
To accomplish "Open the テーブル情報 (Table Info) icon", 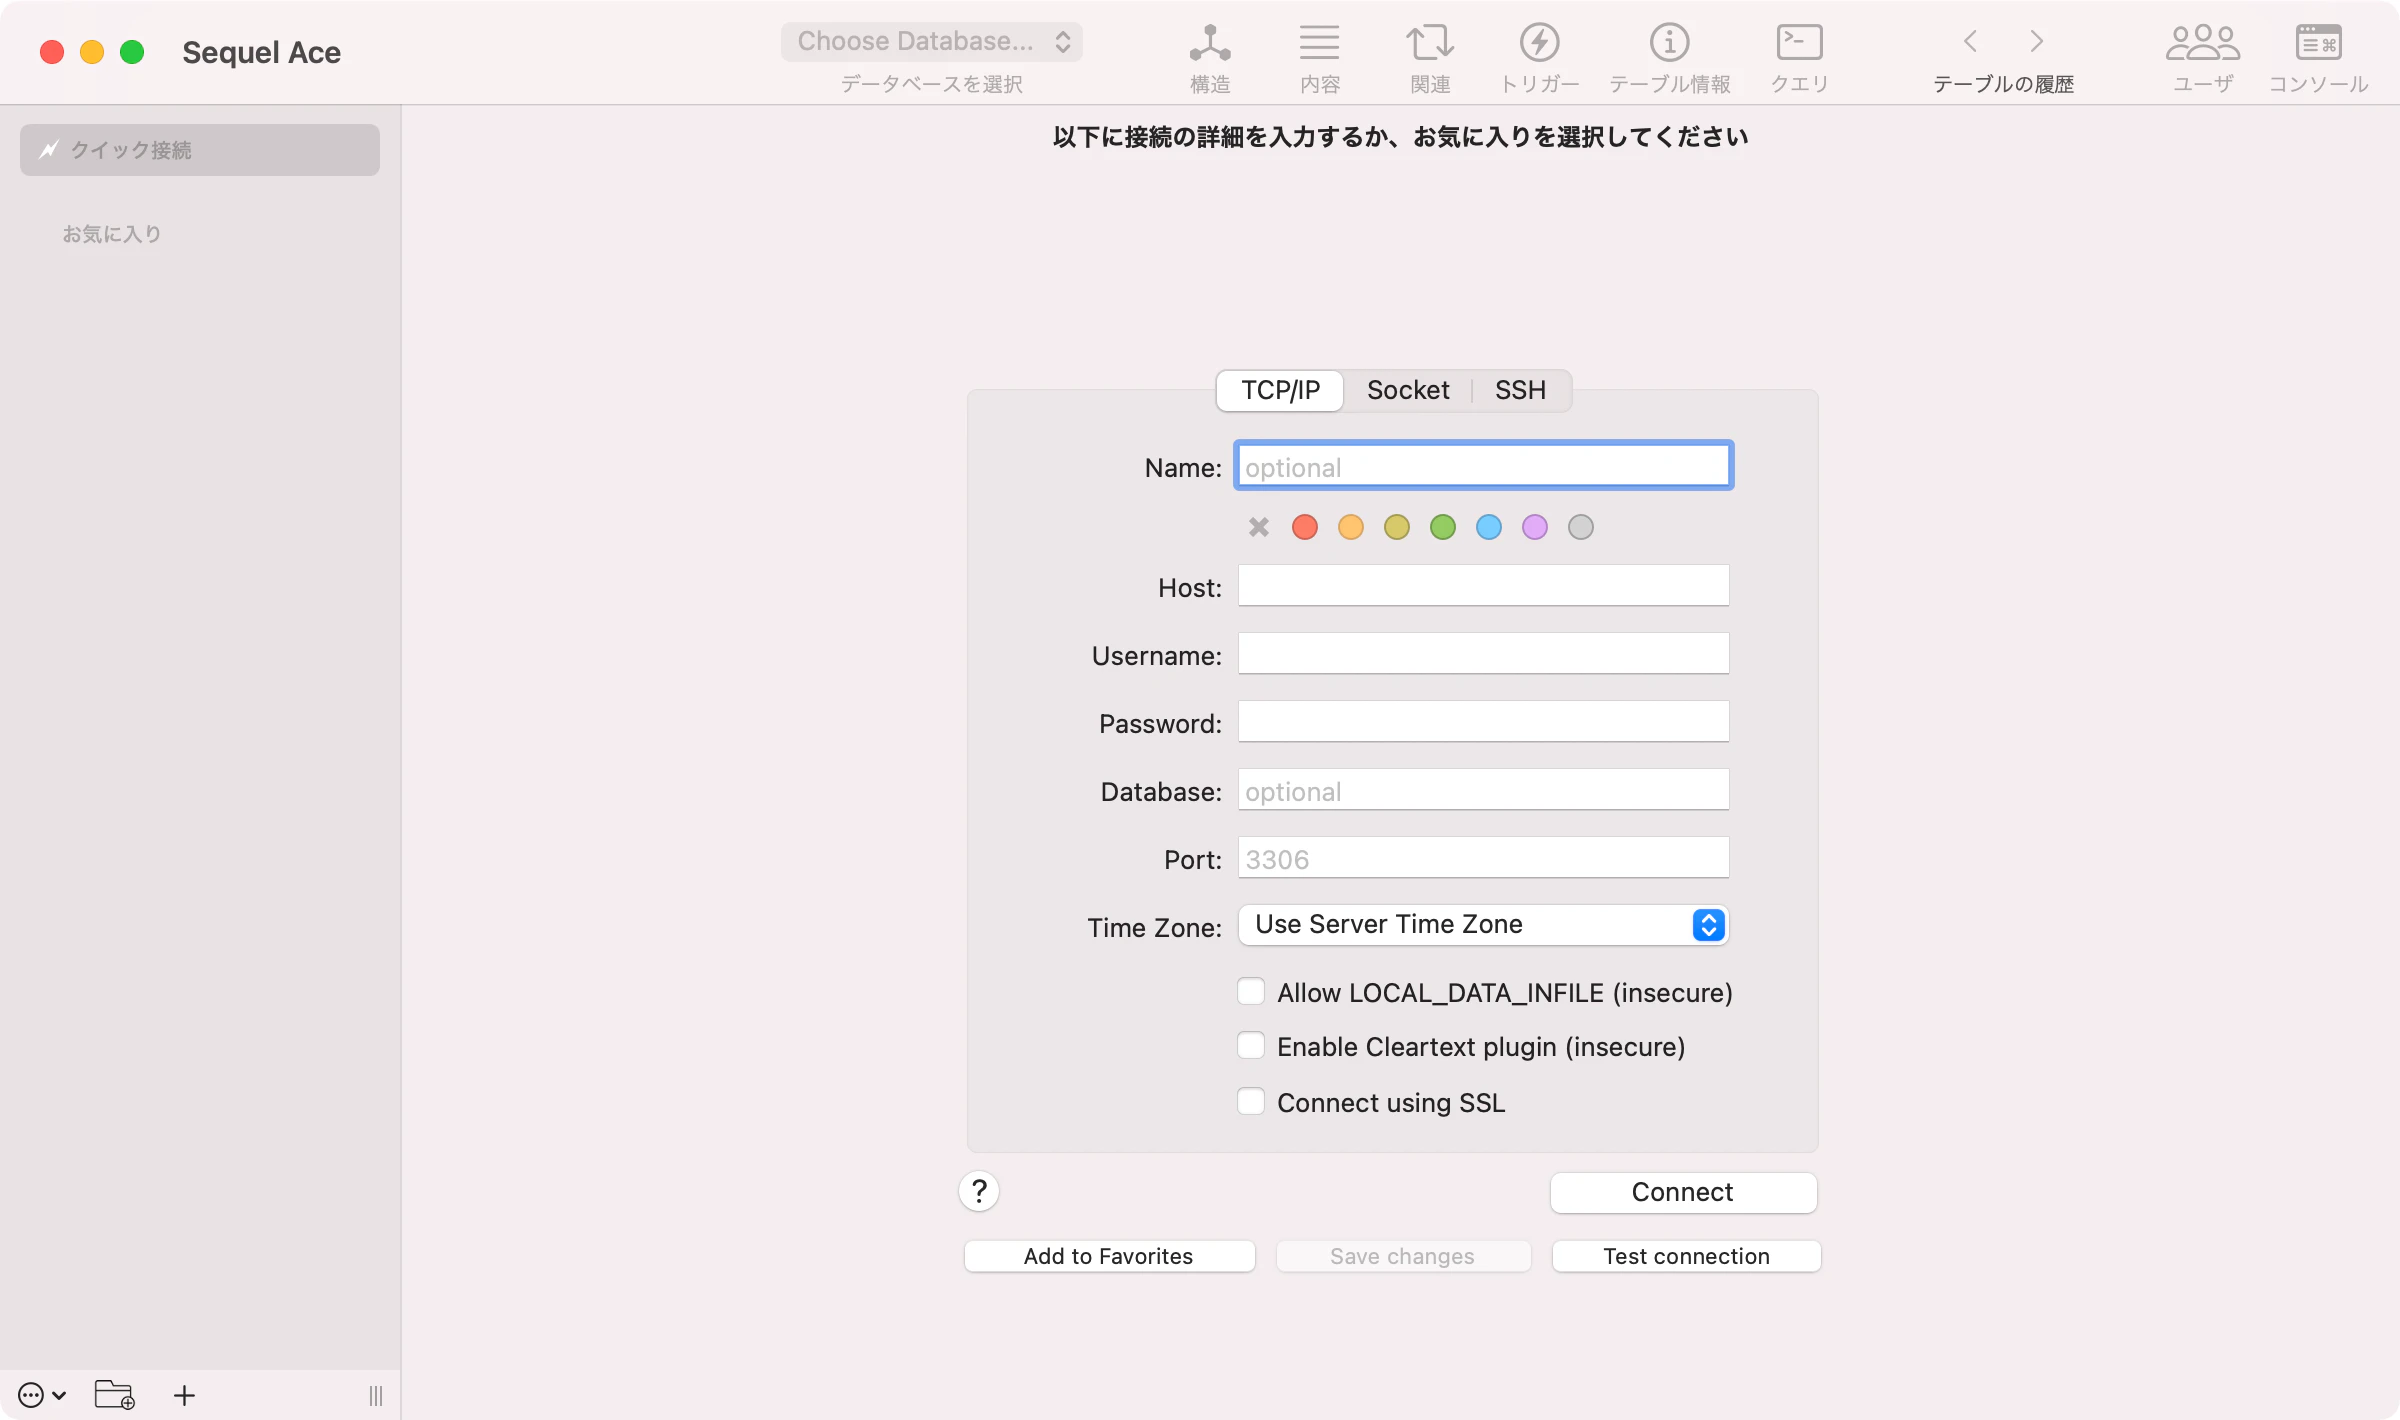I will point(1670,43).
